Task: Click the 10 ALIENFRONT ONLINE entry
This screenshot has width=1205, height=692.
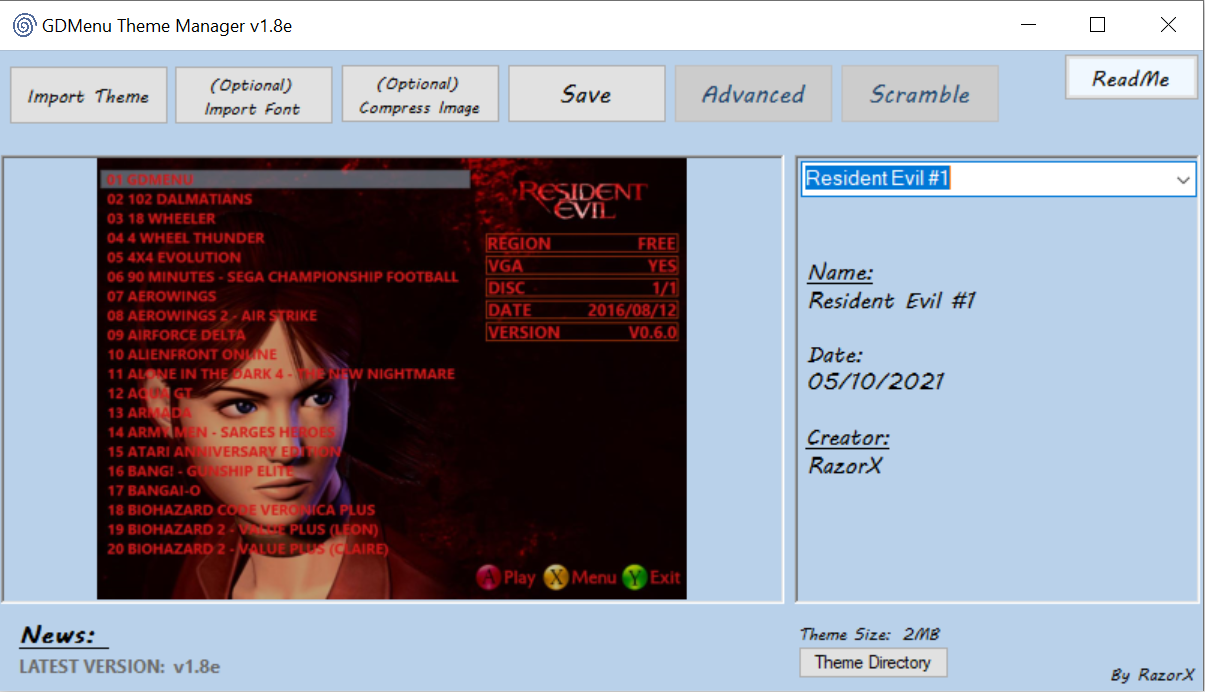Action: pyautogui.click(x=192, y=355)
